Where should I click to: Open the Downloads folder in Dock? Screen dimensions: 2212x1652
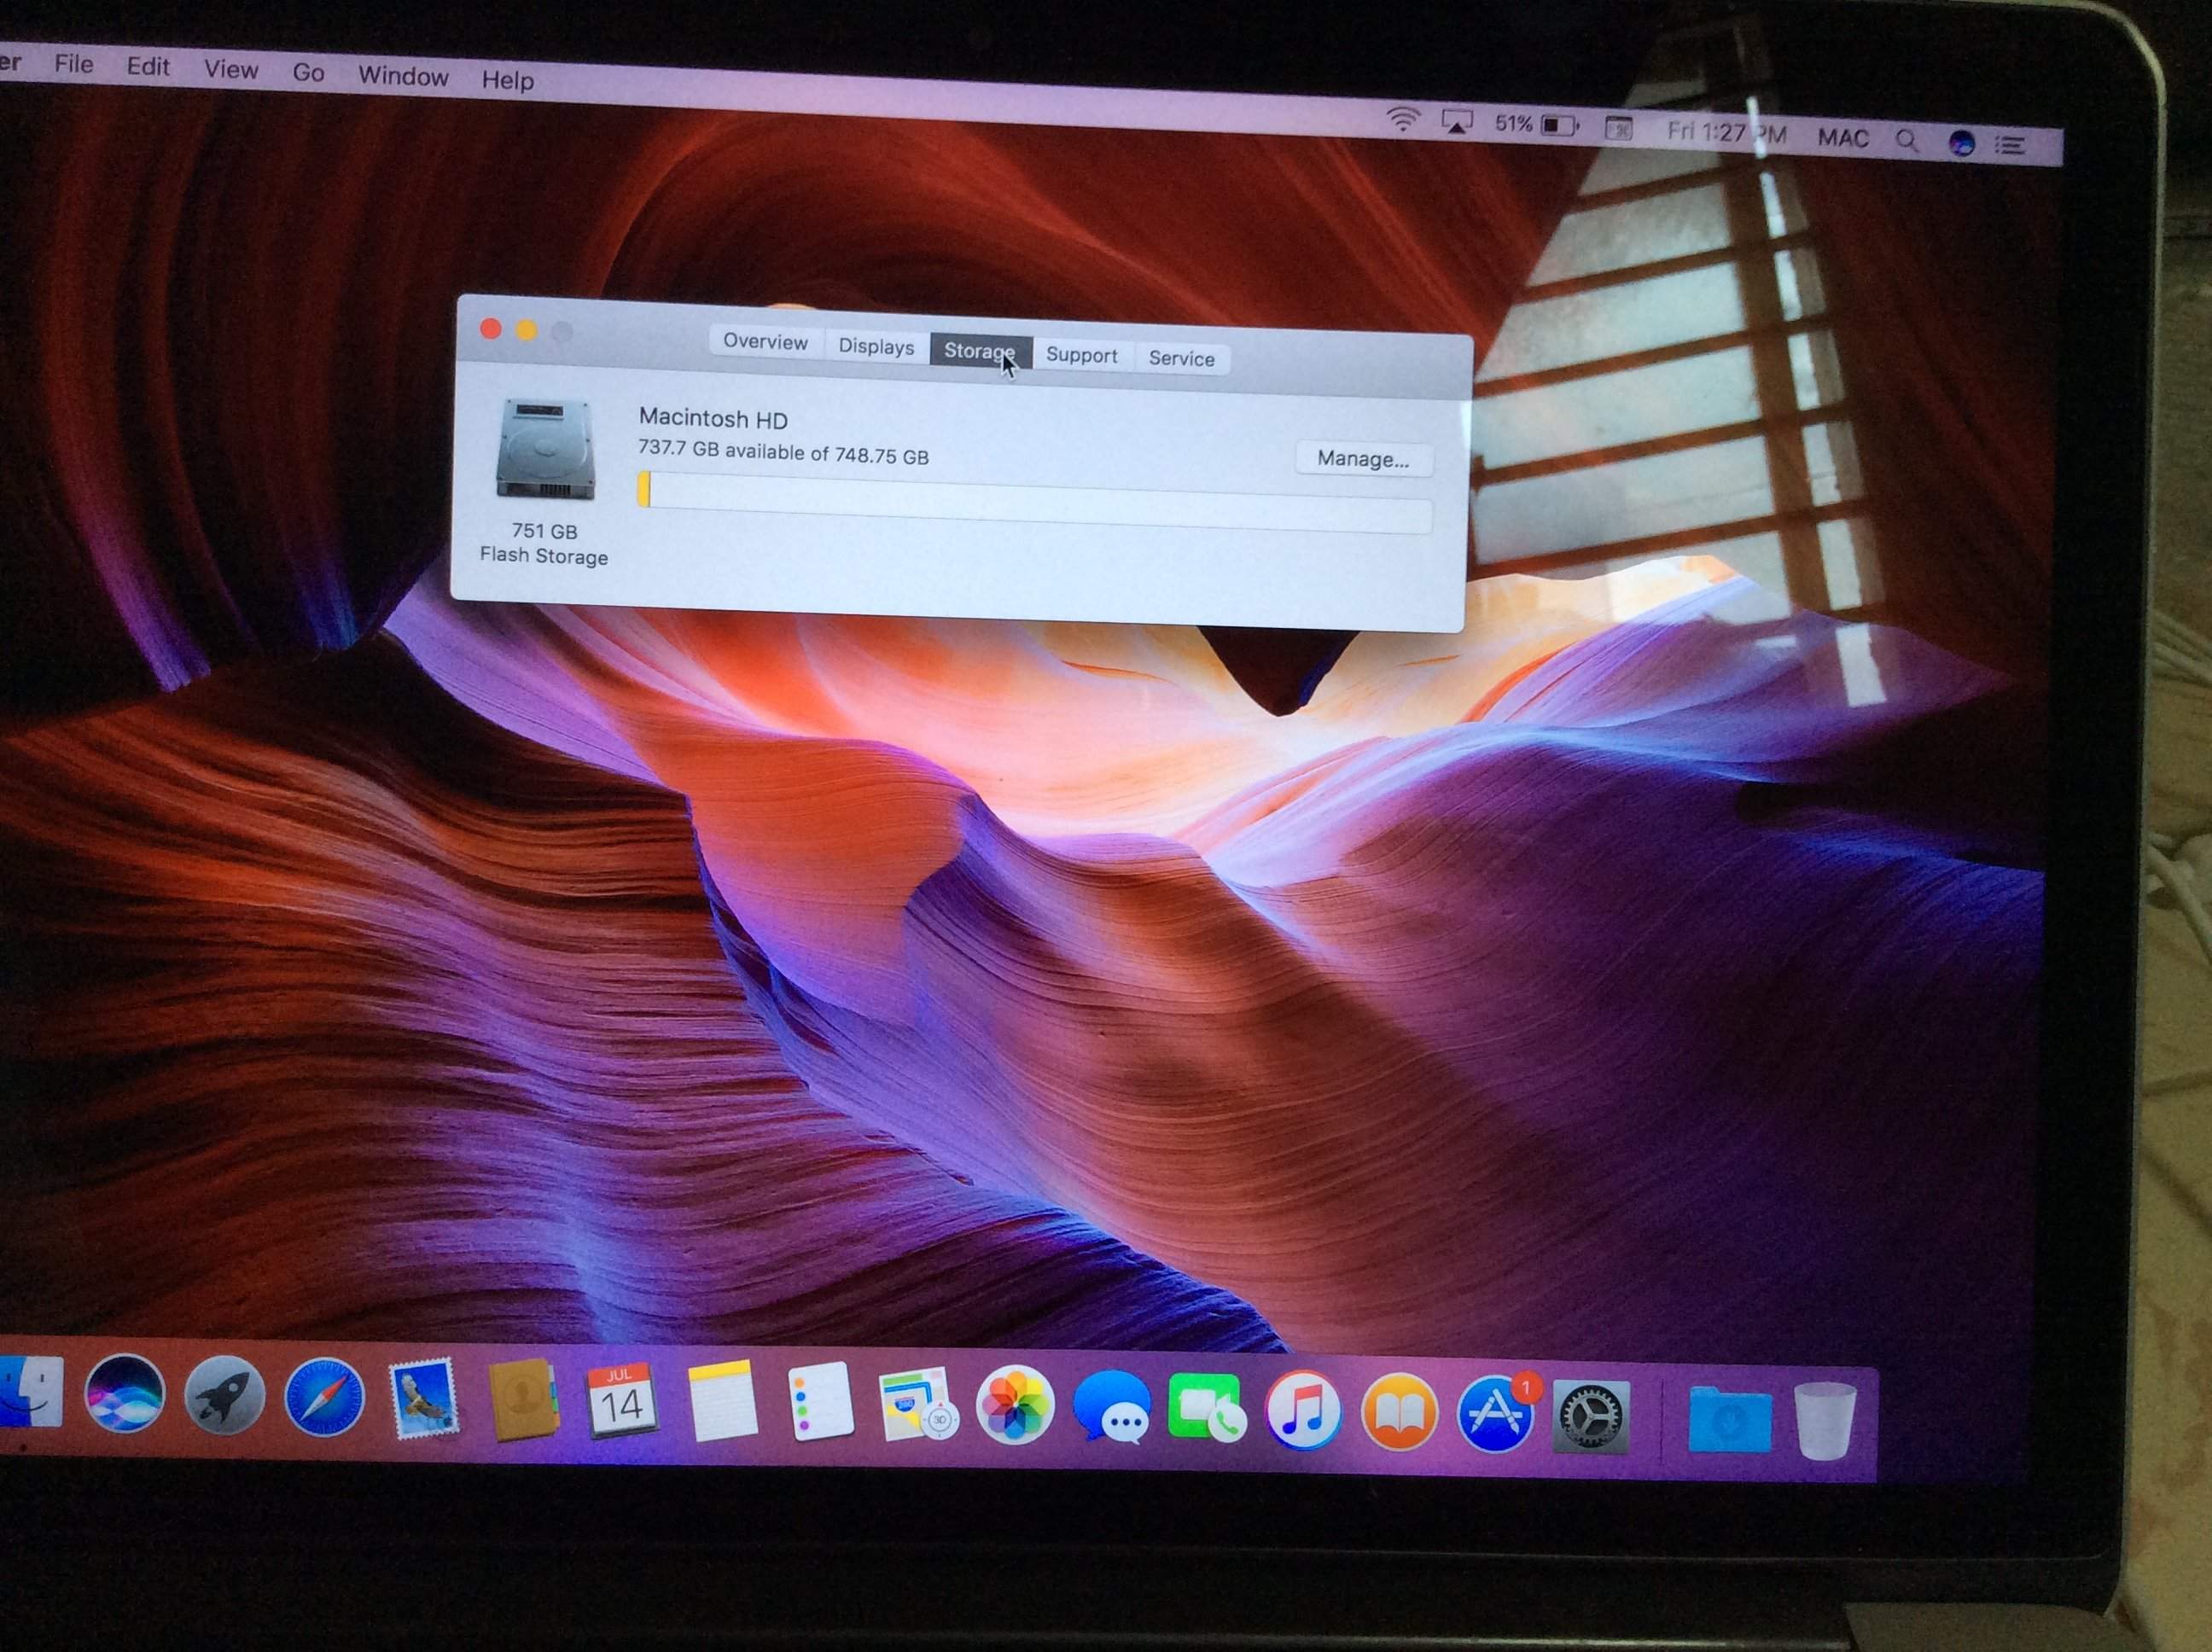pos(1730,1418)
